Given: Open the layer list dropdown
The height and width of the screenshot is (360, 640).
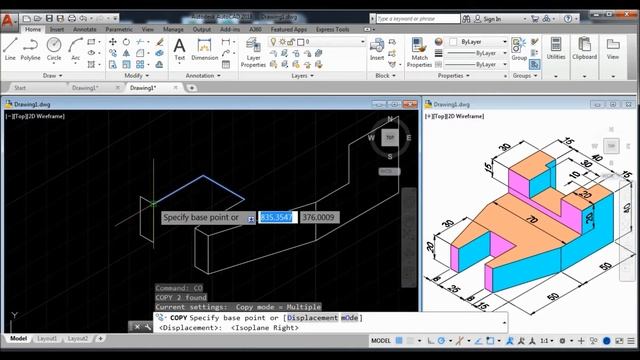Looking at the screenshot, I should [x=362, y=42].
